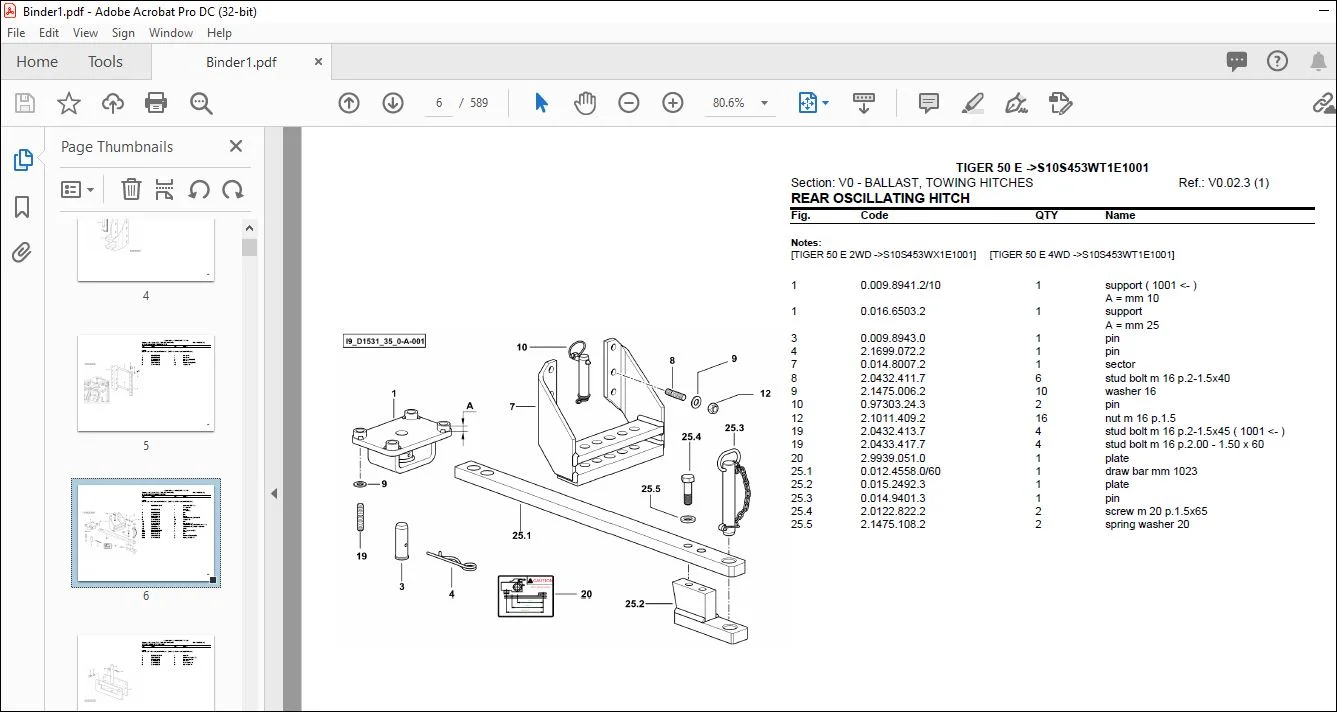This screenshot has height=712, width=1337.
Task: Click the 'draw bar mm 1023' entry
Action: click(x=1151, y=471)
